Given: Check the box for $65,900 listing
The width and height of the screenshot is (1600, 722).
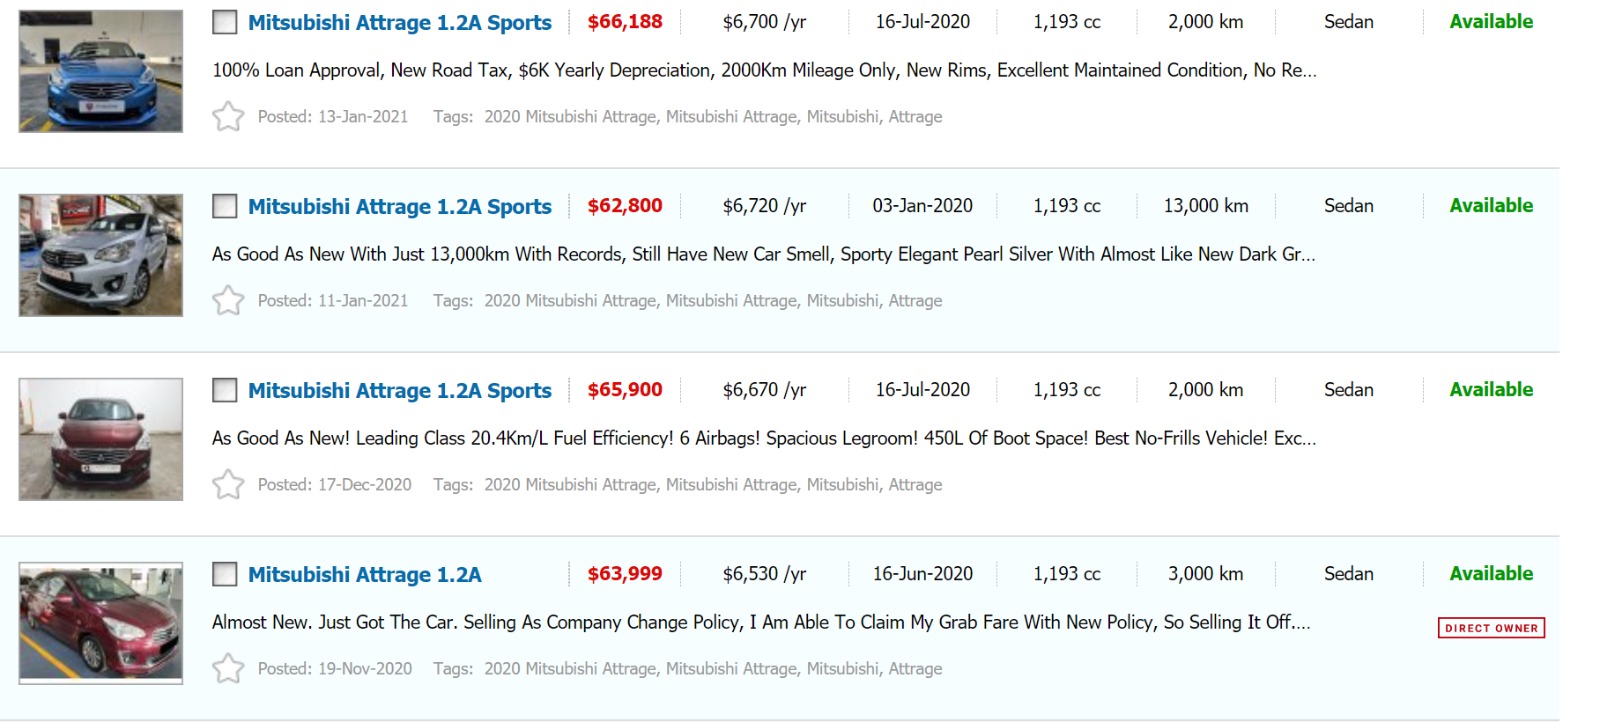Looking at the screenshot, I should (x=225, y=390).
